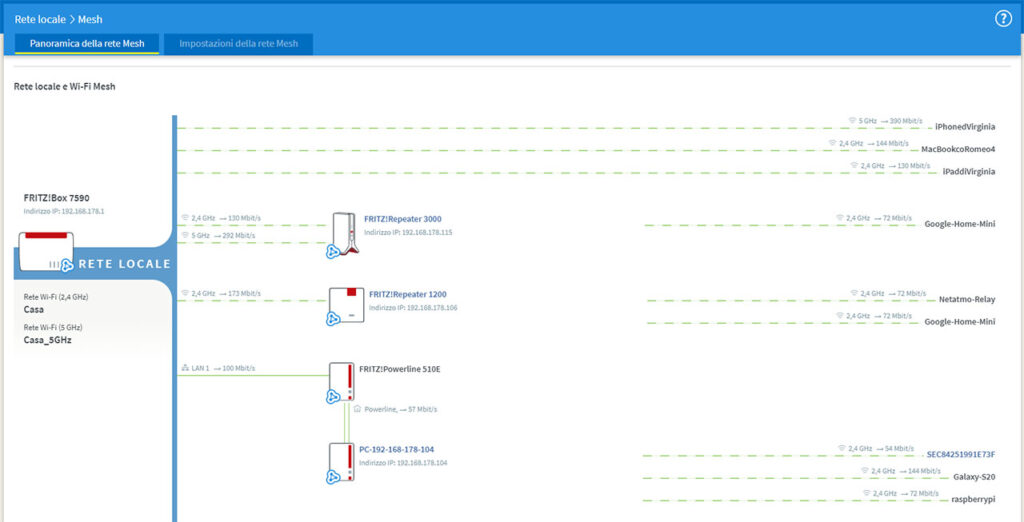The height and width of the screenshot is (522, 1024).
Task: Click the iPaddiVirginia device name
Action: click(968, 171)
